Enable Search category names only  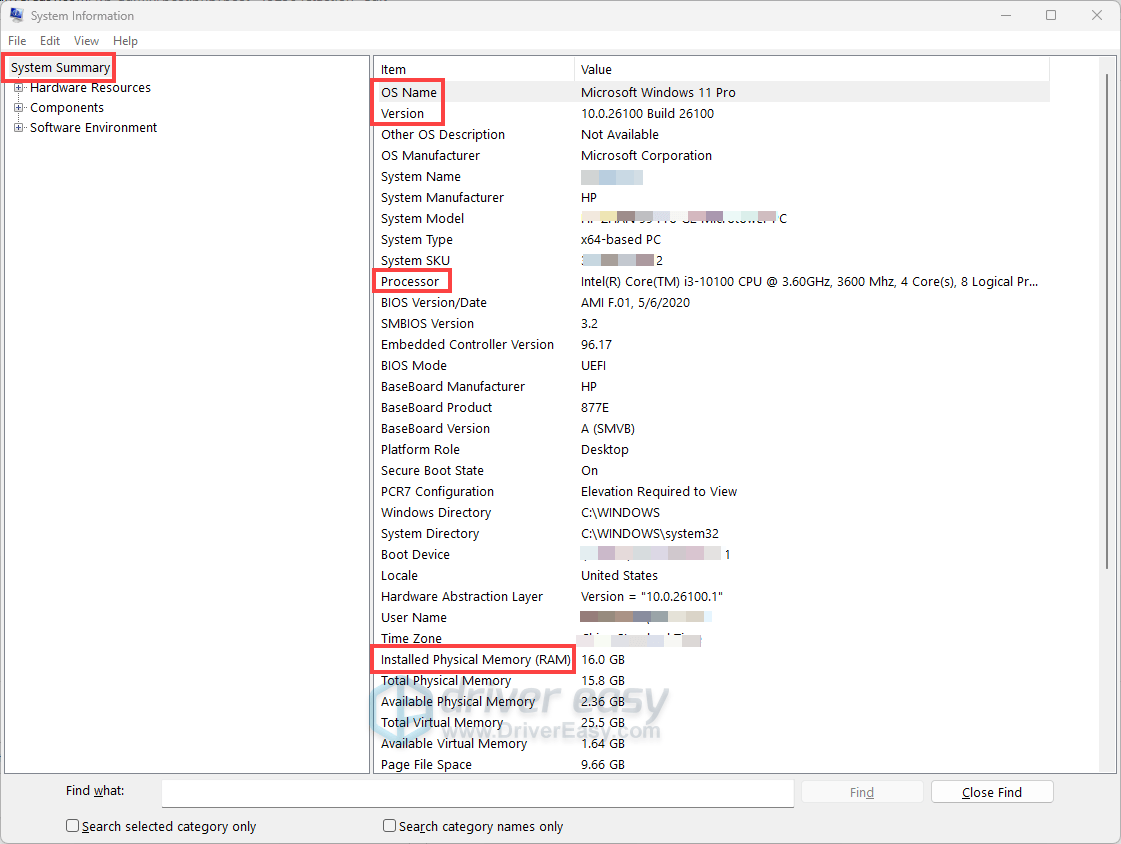[x=389, y=825]
